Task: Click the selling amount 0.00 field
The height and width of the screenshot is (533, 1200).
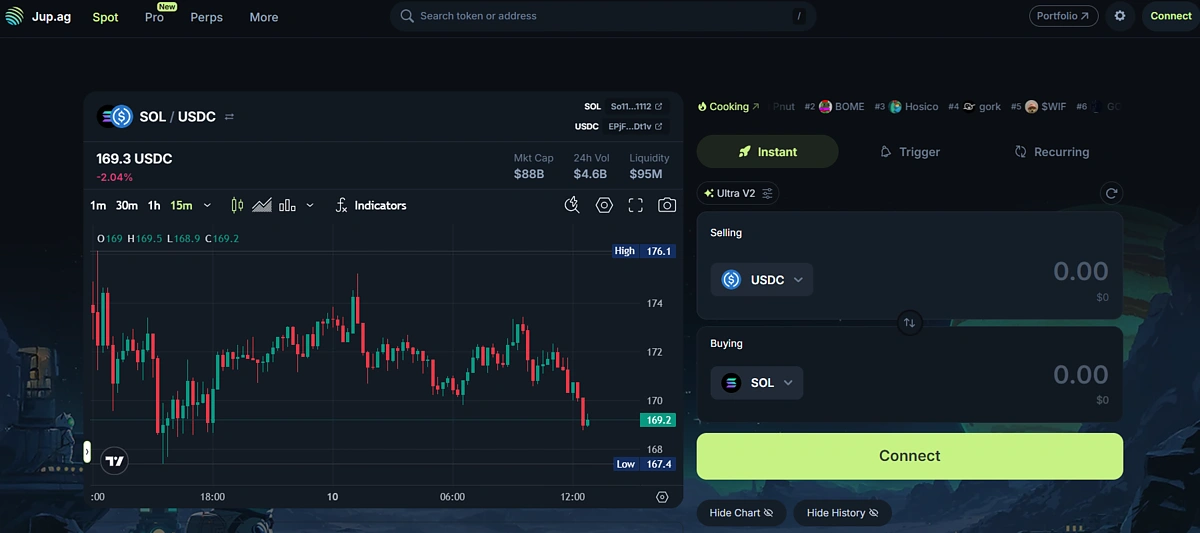Action: pyautogui.click(x=1081, y=271)
